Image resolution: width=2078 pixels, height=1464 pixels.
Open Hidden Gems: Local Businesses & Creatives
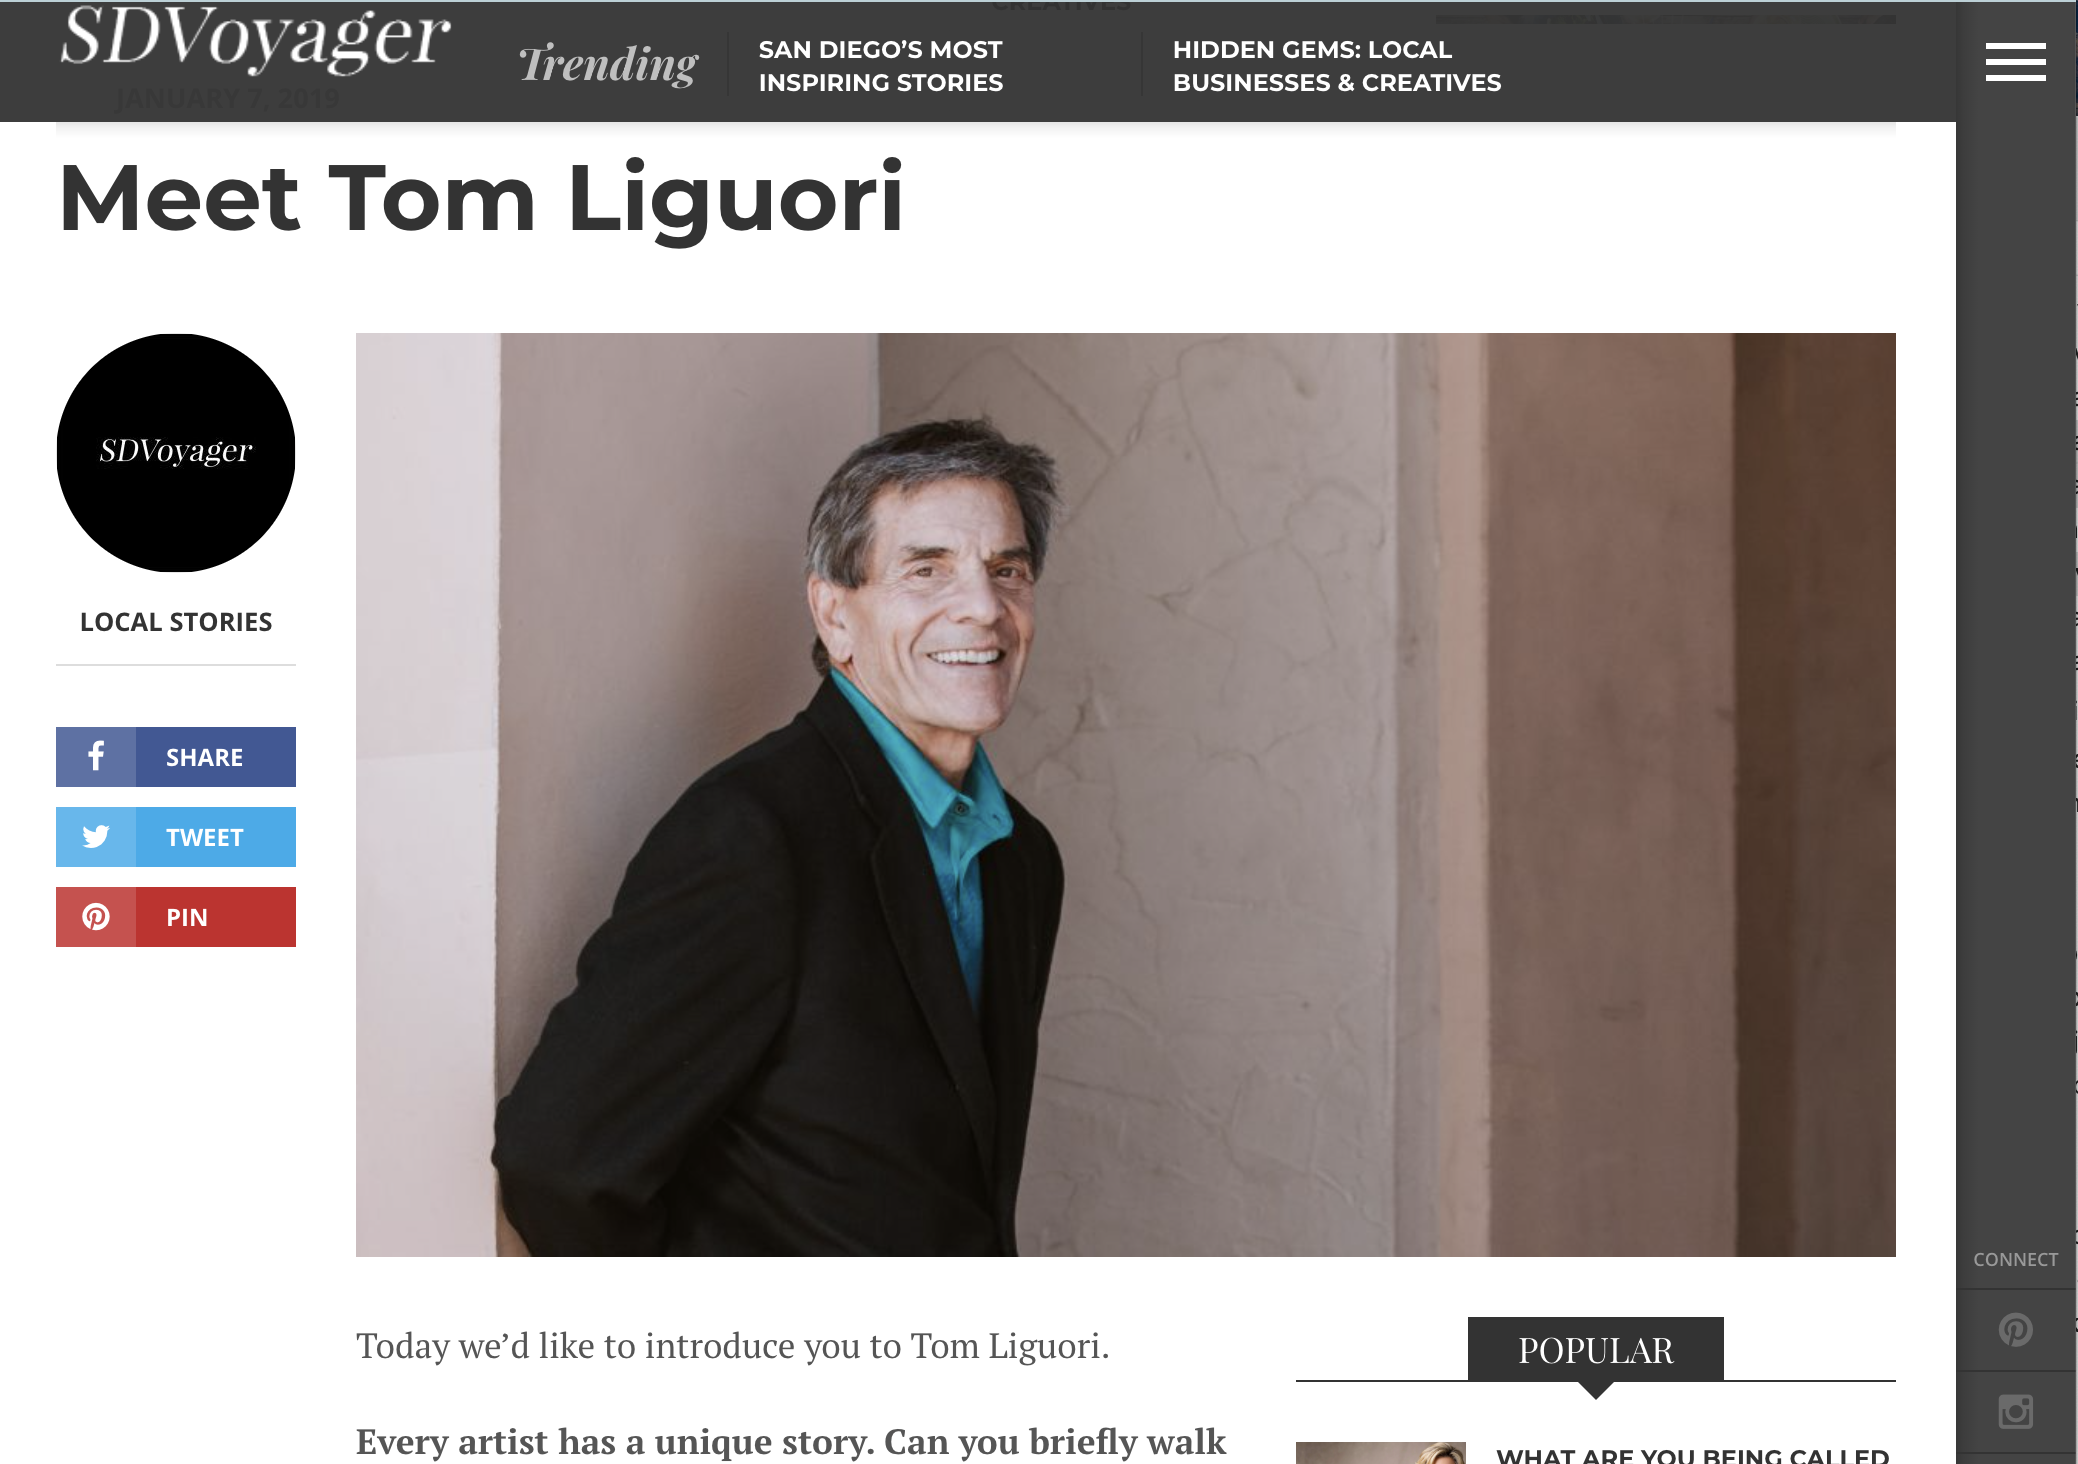point(1337,66)
